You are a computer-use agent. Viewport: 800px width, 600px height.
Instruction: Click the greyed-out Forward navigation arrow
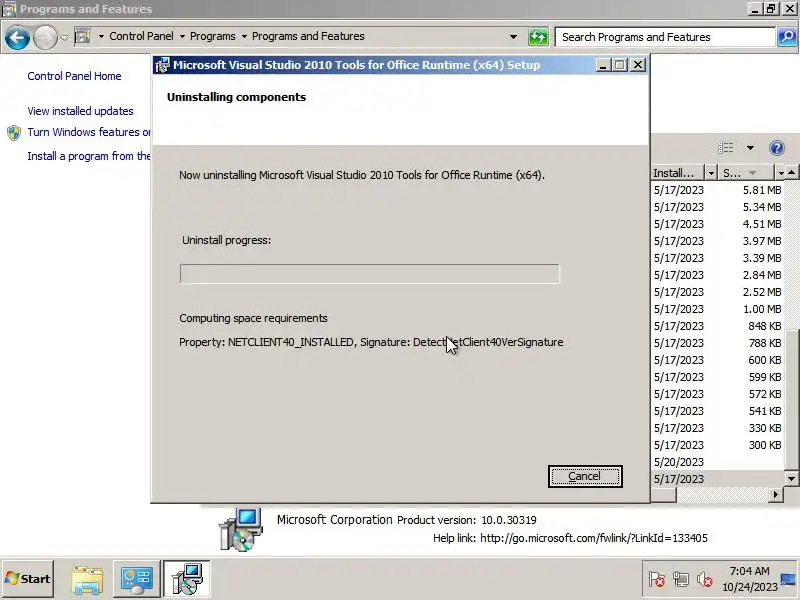(45, 37)
